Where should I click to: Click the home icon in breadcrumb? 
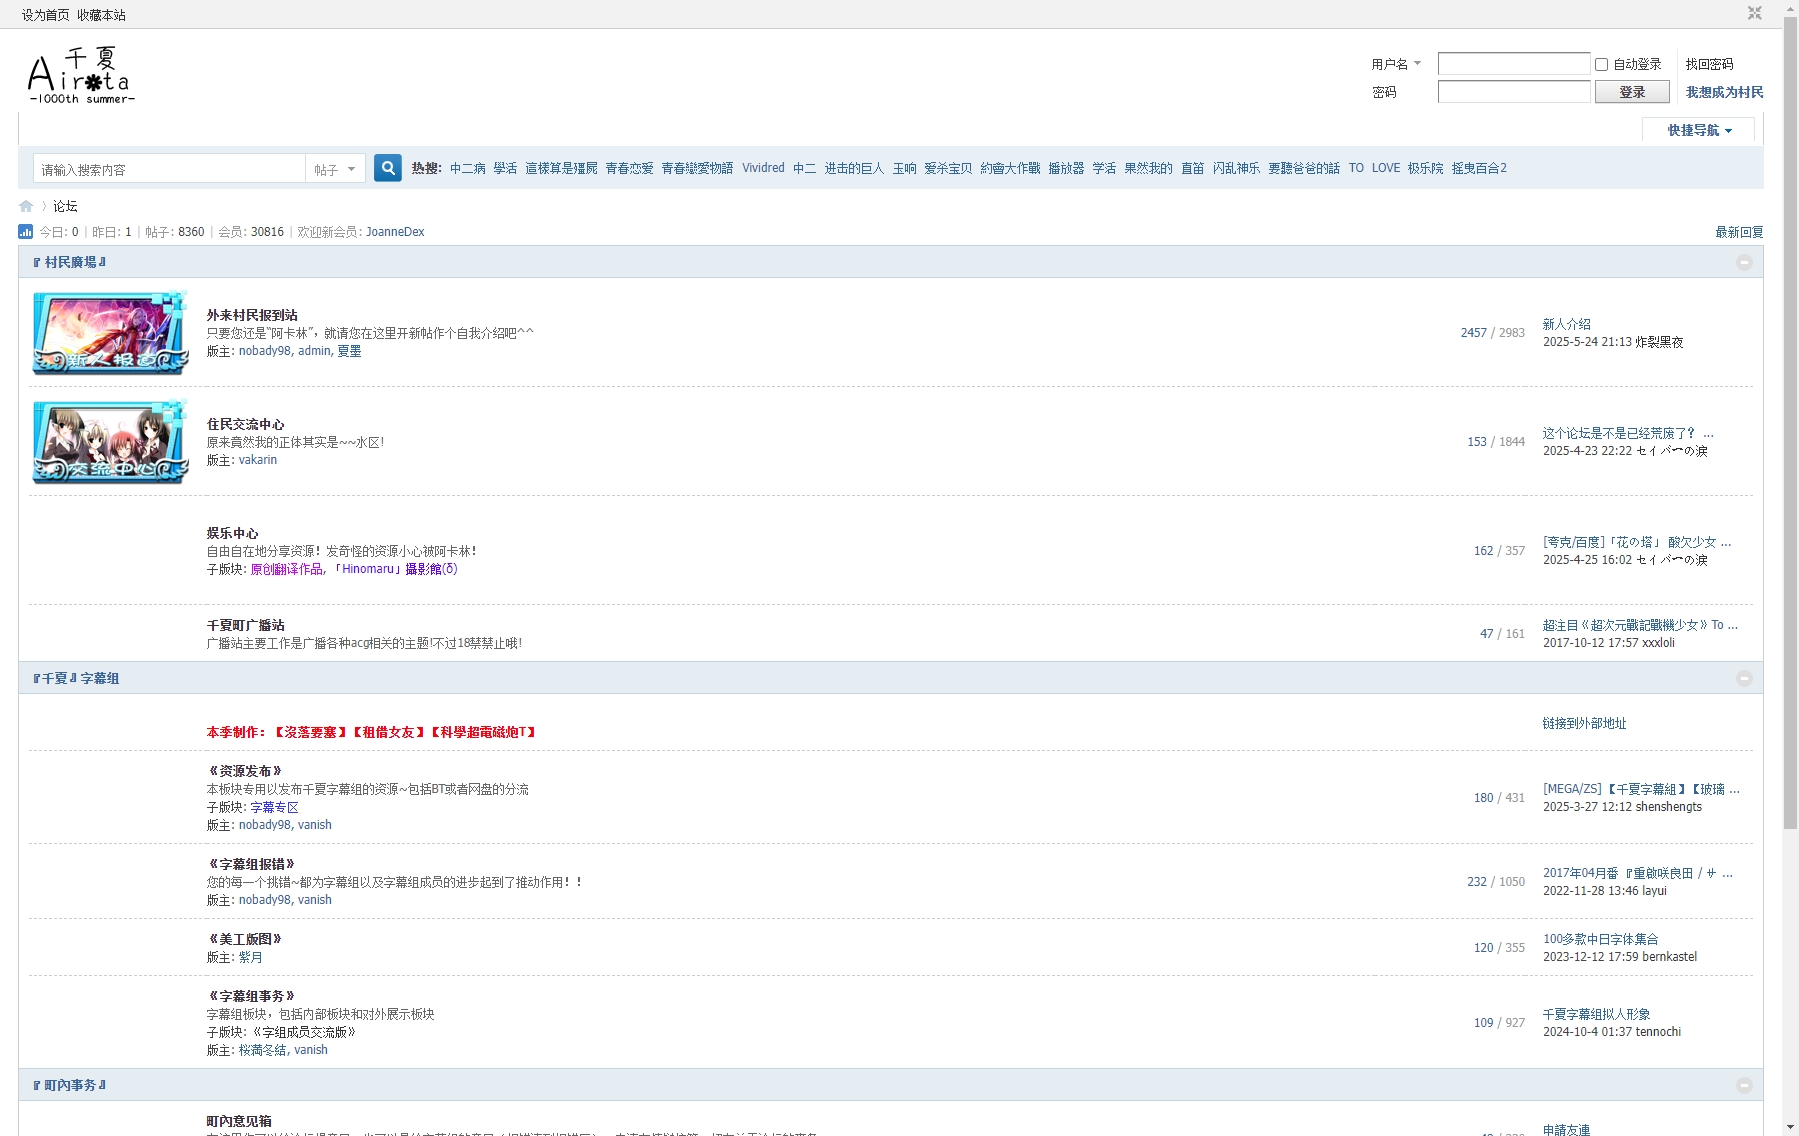coord(26,206)
